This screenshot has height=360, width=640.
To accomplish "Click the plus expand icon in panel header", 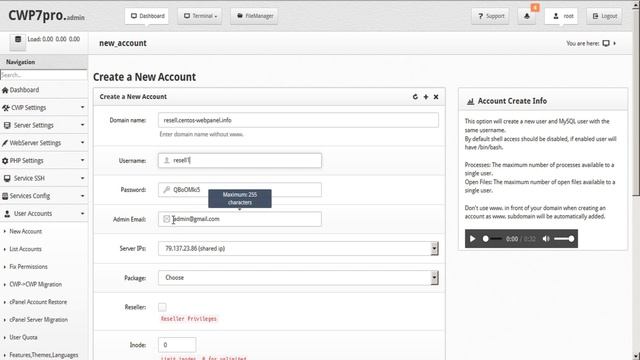I will (426, 97).
